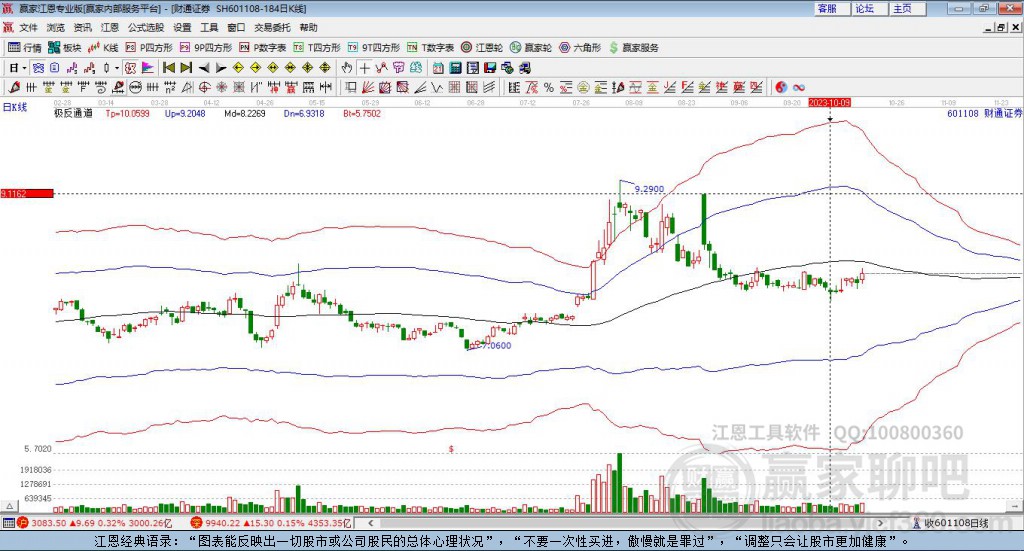Open 赢家服务 dollar-sign service

(633, 48)
